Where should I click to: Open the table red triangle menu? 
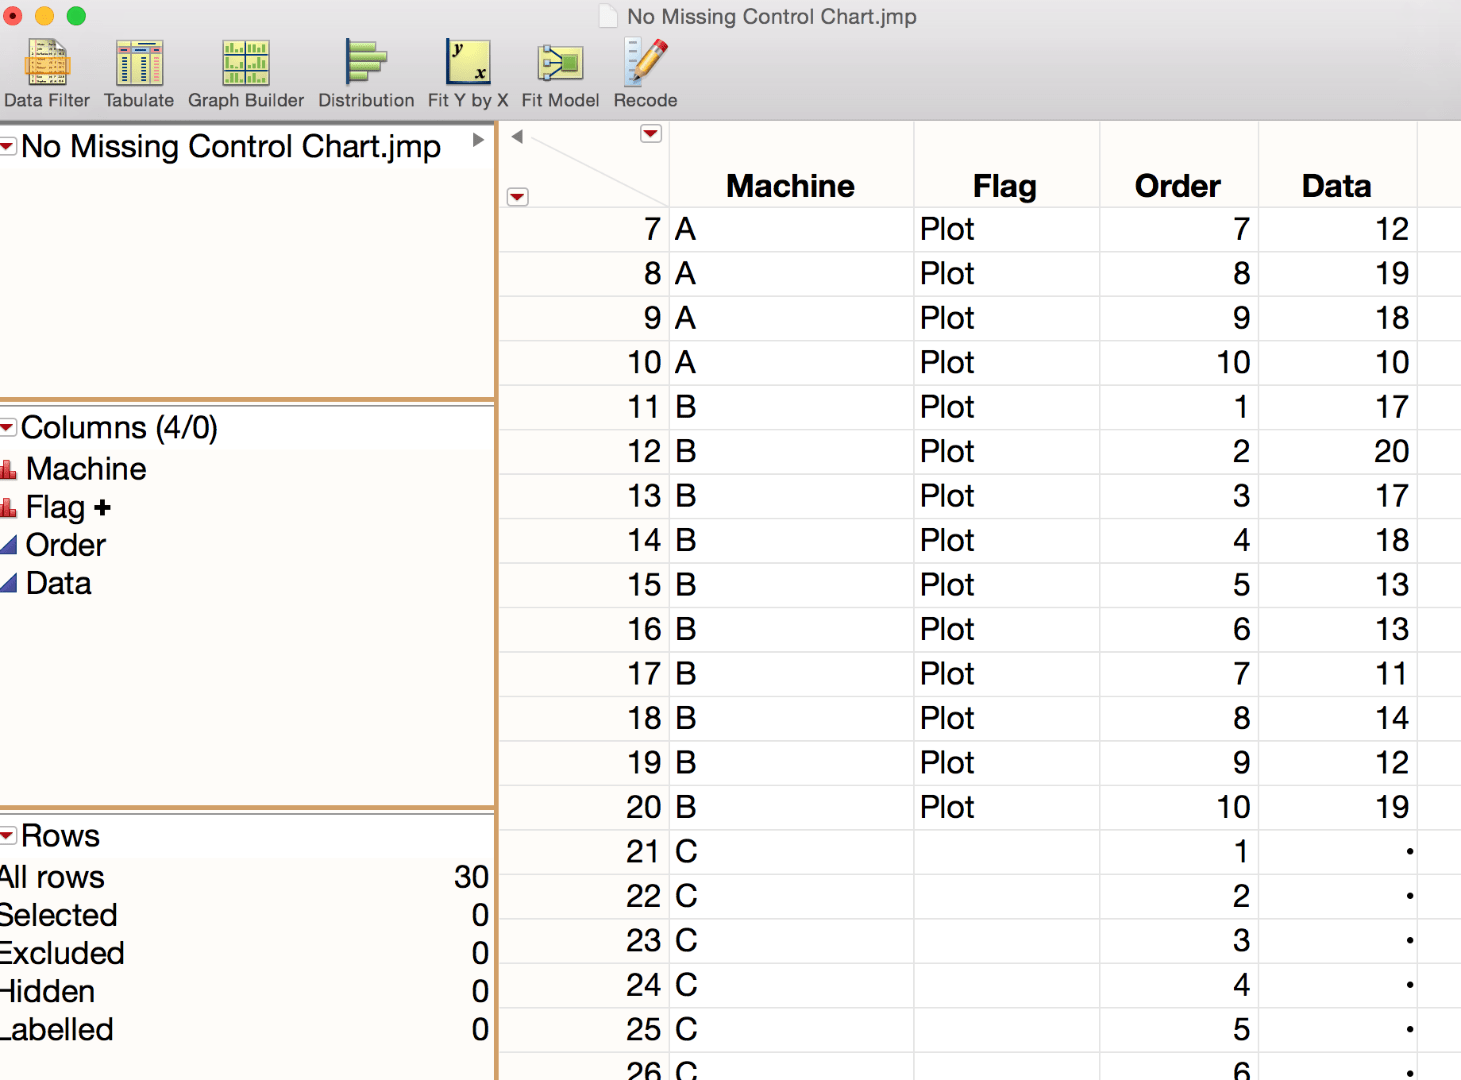8,147
